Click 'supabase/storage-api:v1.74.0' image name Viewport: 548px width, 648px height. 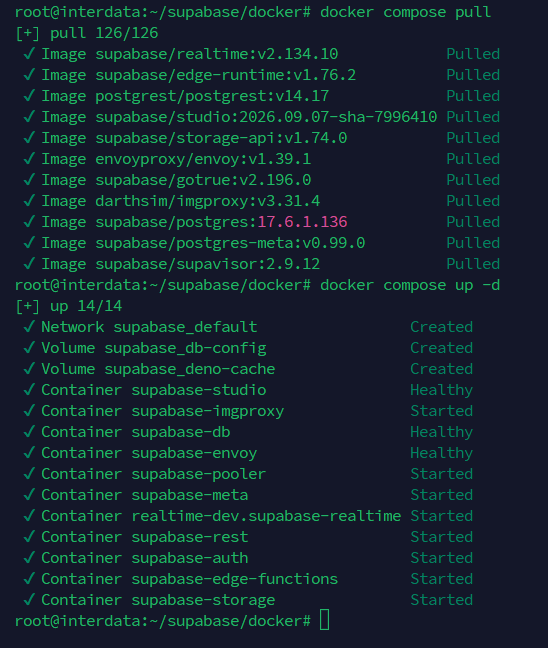coord(221,138)
